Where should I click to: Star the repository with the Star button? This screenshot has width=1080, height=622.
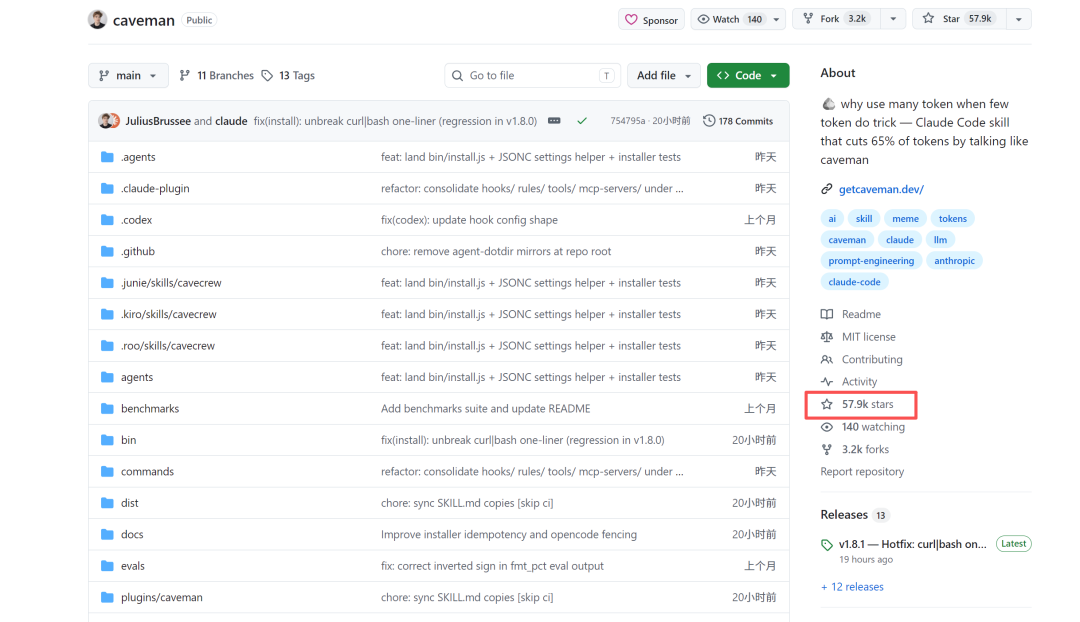point(959,19)
